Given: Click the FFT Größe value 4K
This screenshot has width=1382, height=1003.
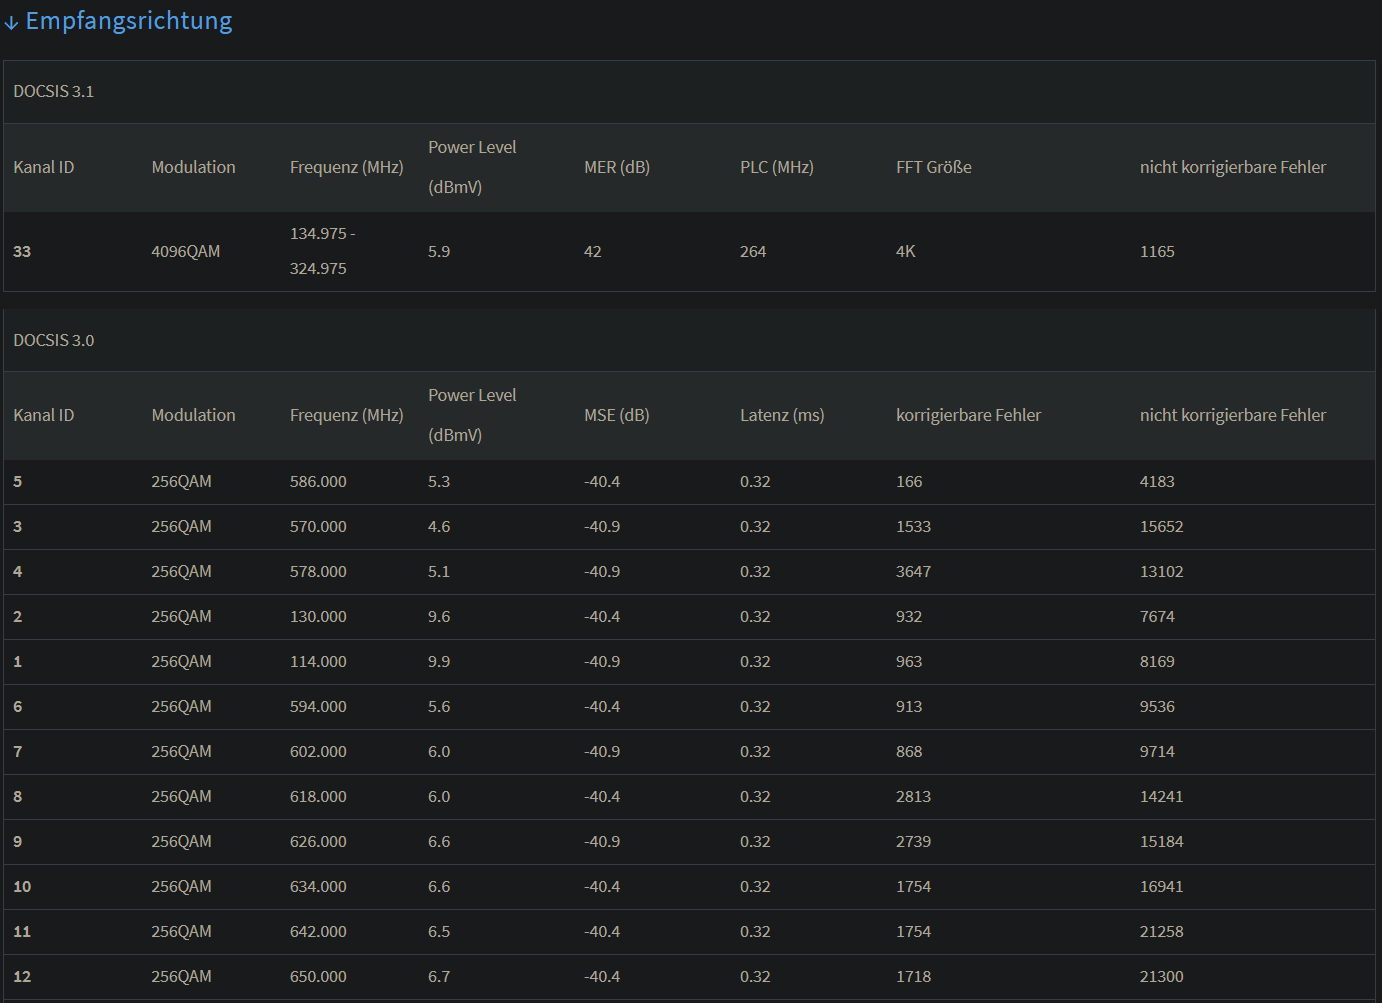Looking at the screenshot, I should point(906,251).
